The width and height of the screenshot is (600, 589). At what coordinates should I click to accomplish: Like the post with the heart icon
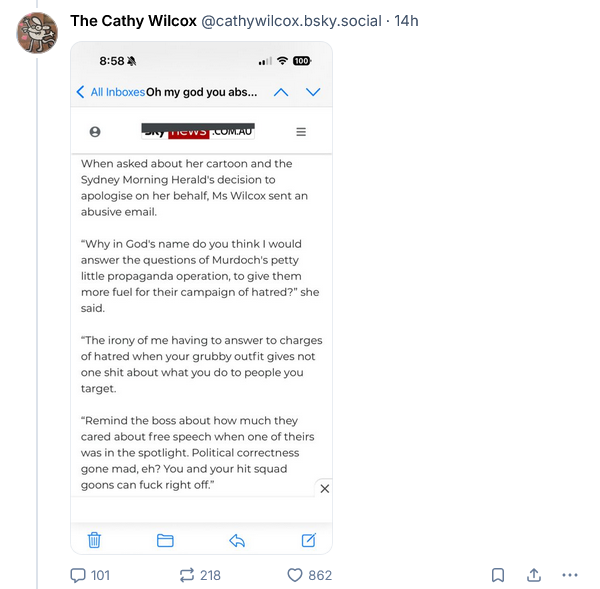click(x=295, y=575)
